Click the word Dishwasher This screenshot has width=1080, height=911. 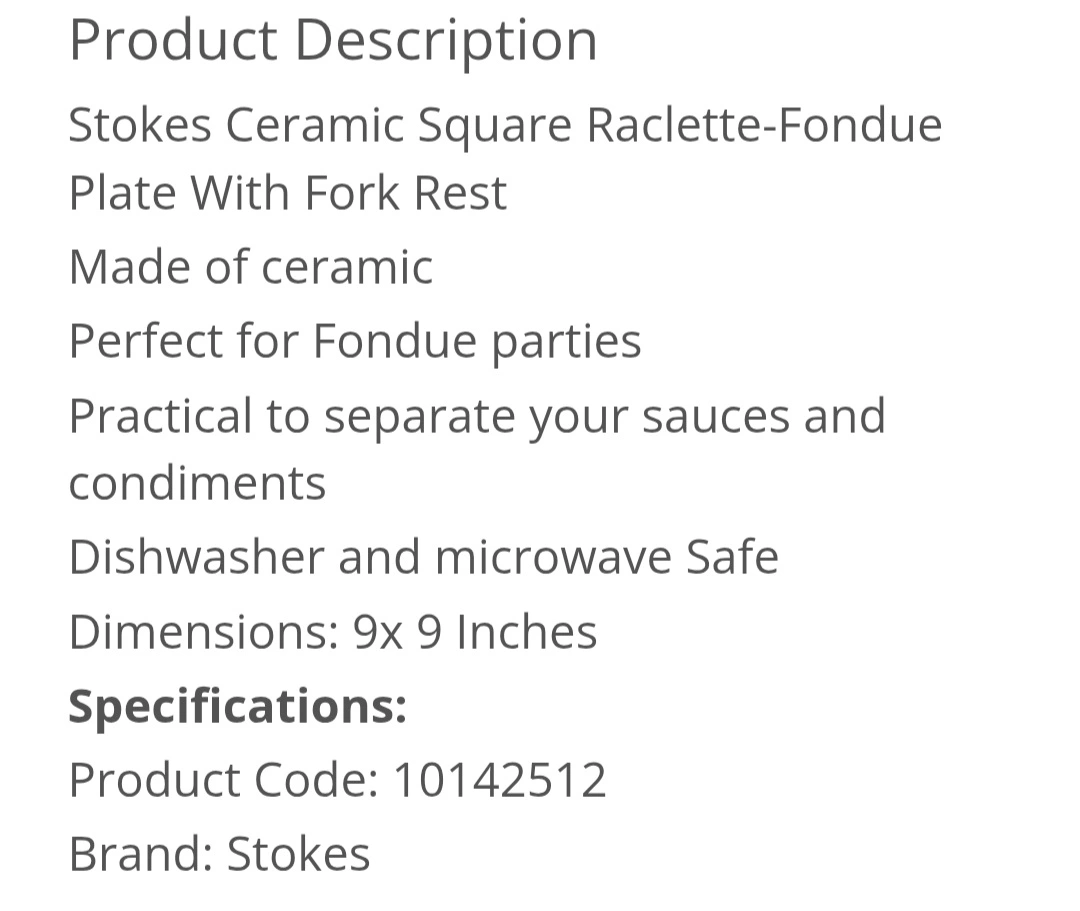196,557
